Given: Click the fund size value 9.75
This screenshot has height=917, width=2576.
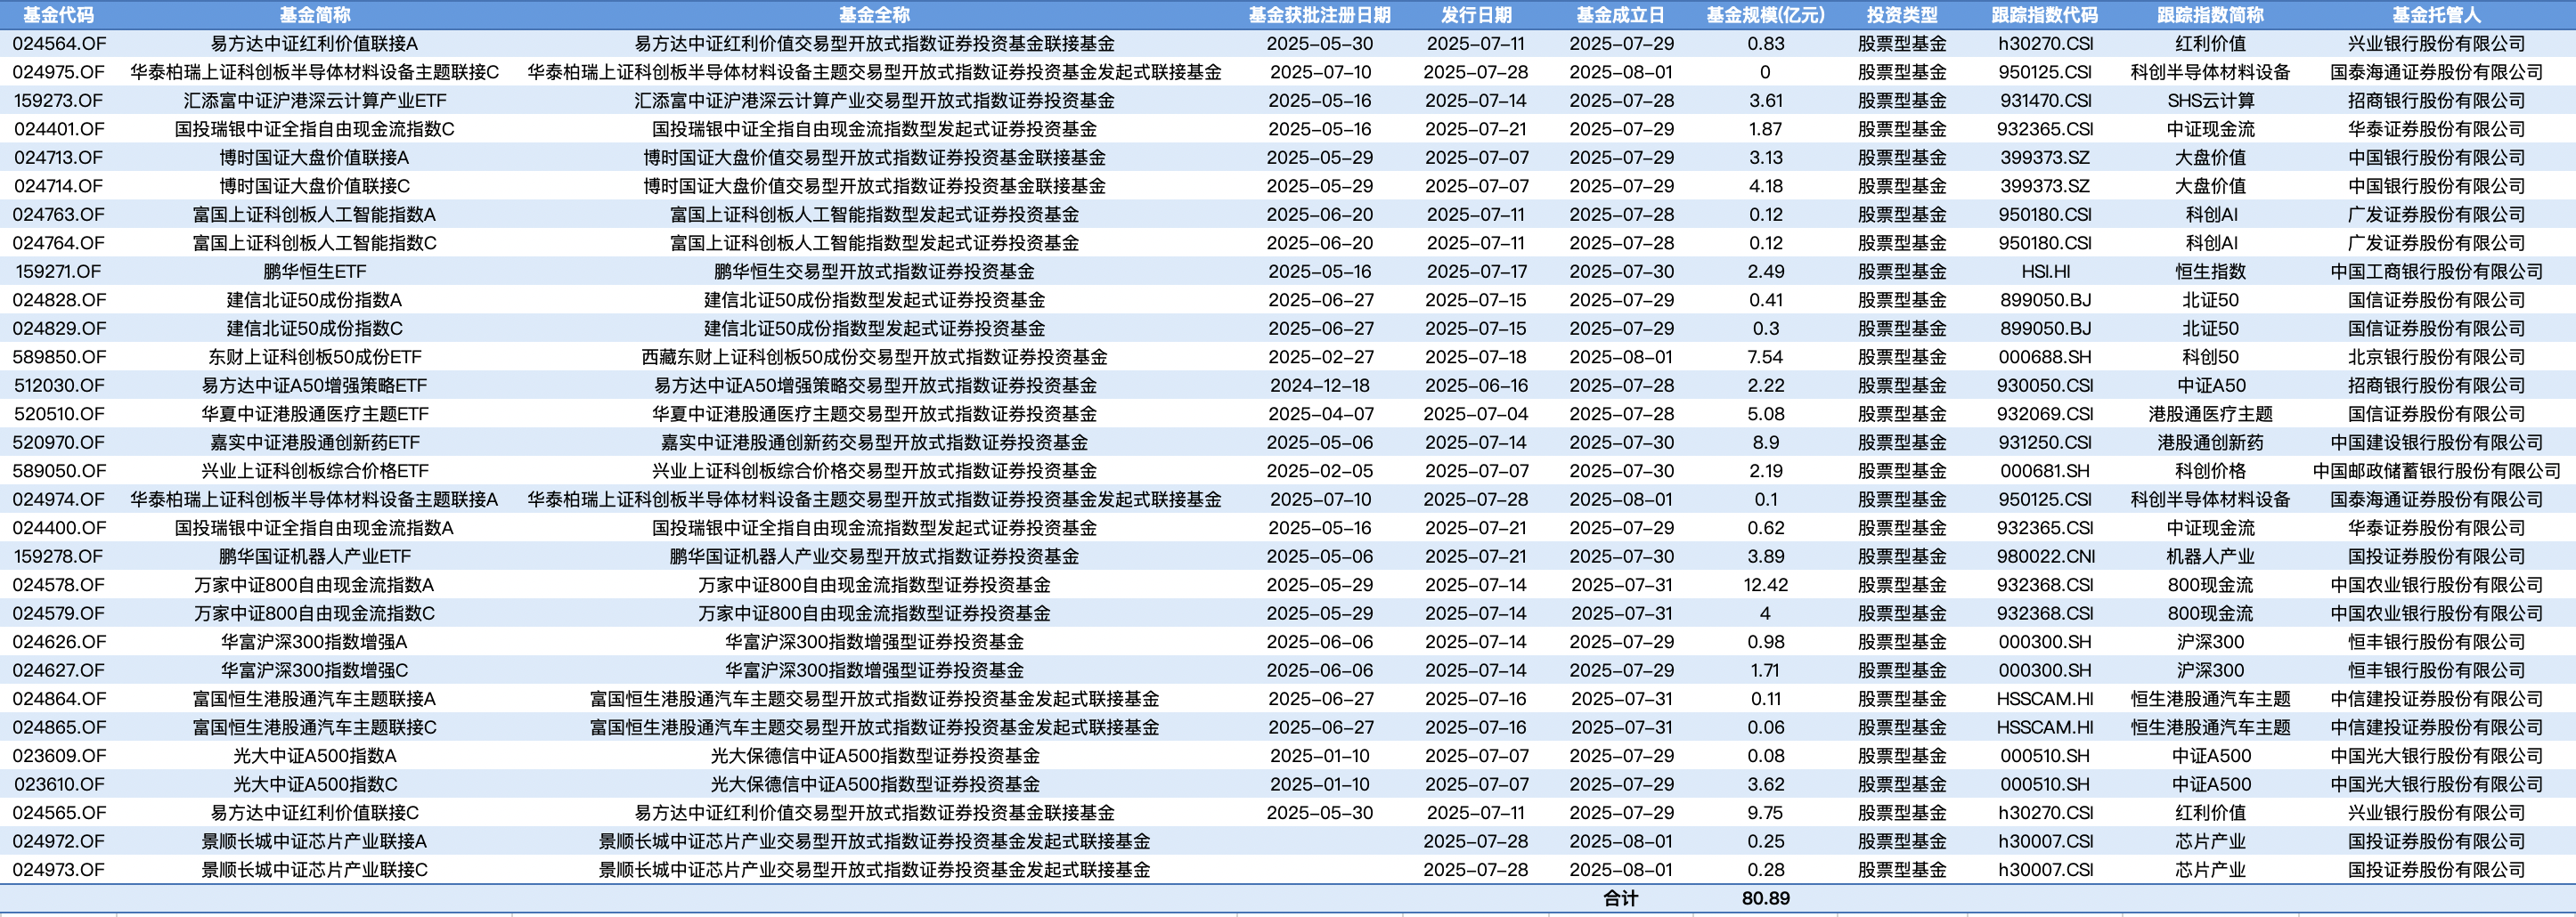Looking at the screenshot, I should point(1765,813).
